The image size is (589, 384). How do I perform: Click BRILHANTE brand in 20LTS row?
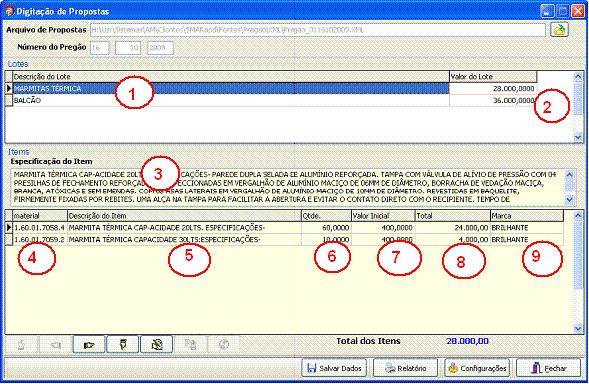tap(527, 228)
